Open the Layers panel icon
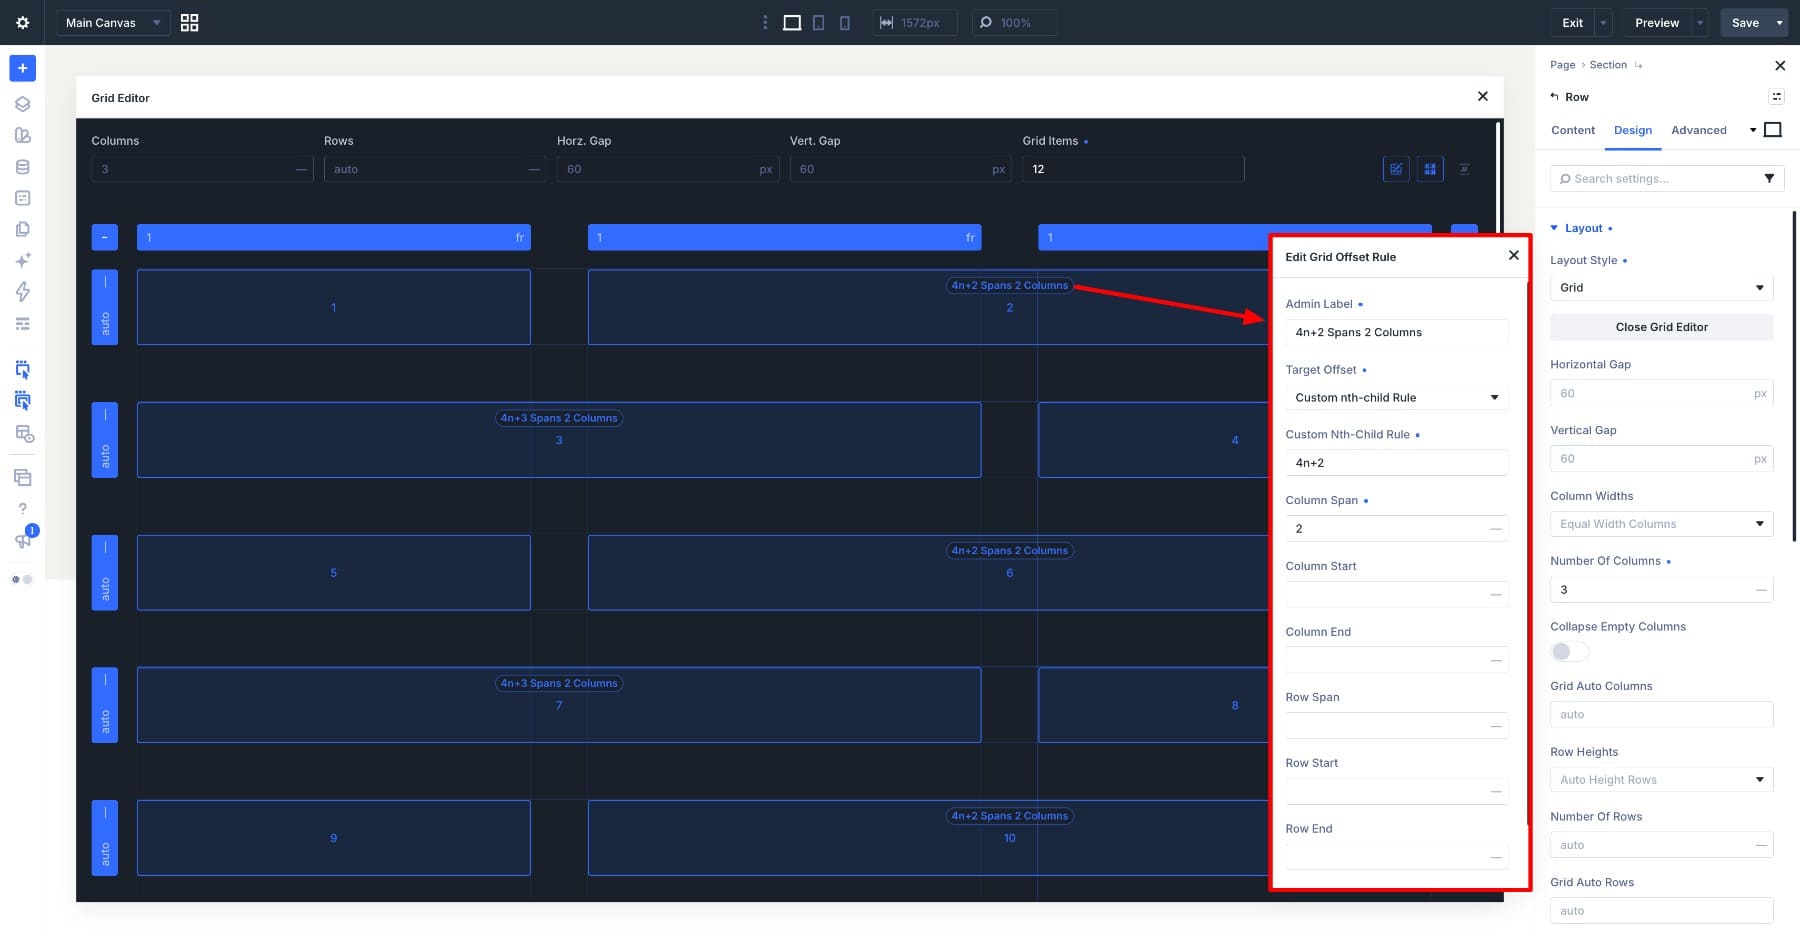The image size is (1800, 933). [22, 104]
